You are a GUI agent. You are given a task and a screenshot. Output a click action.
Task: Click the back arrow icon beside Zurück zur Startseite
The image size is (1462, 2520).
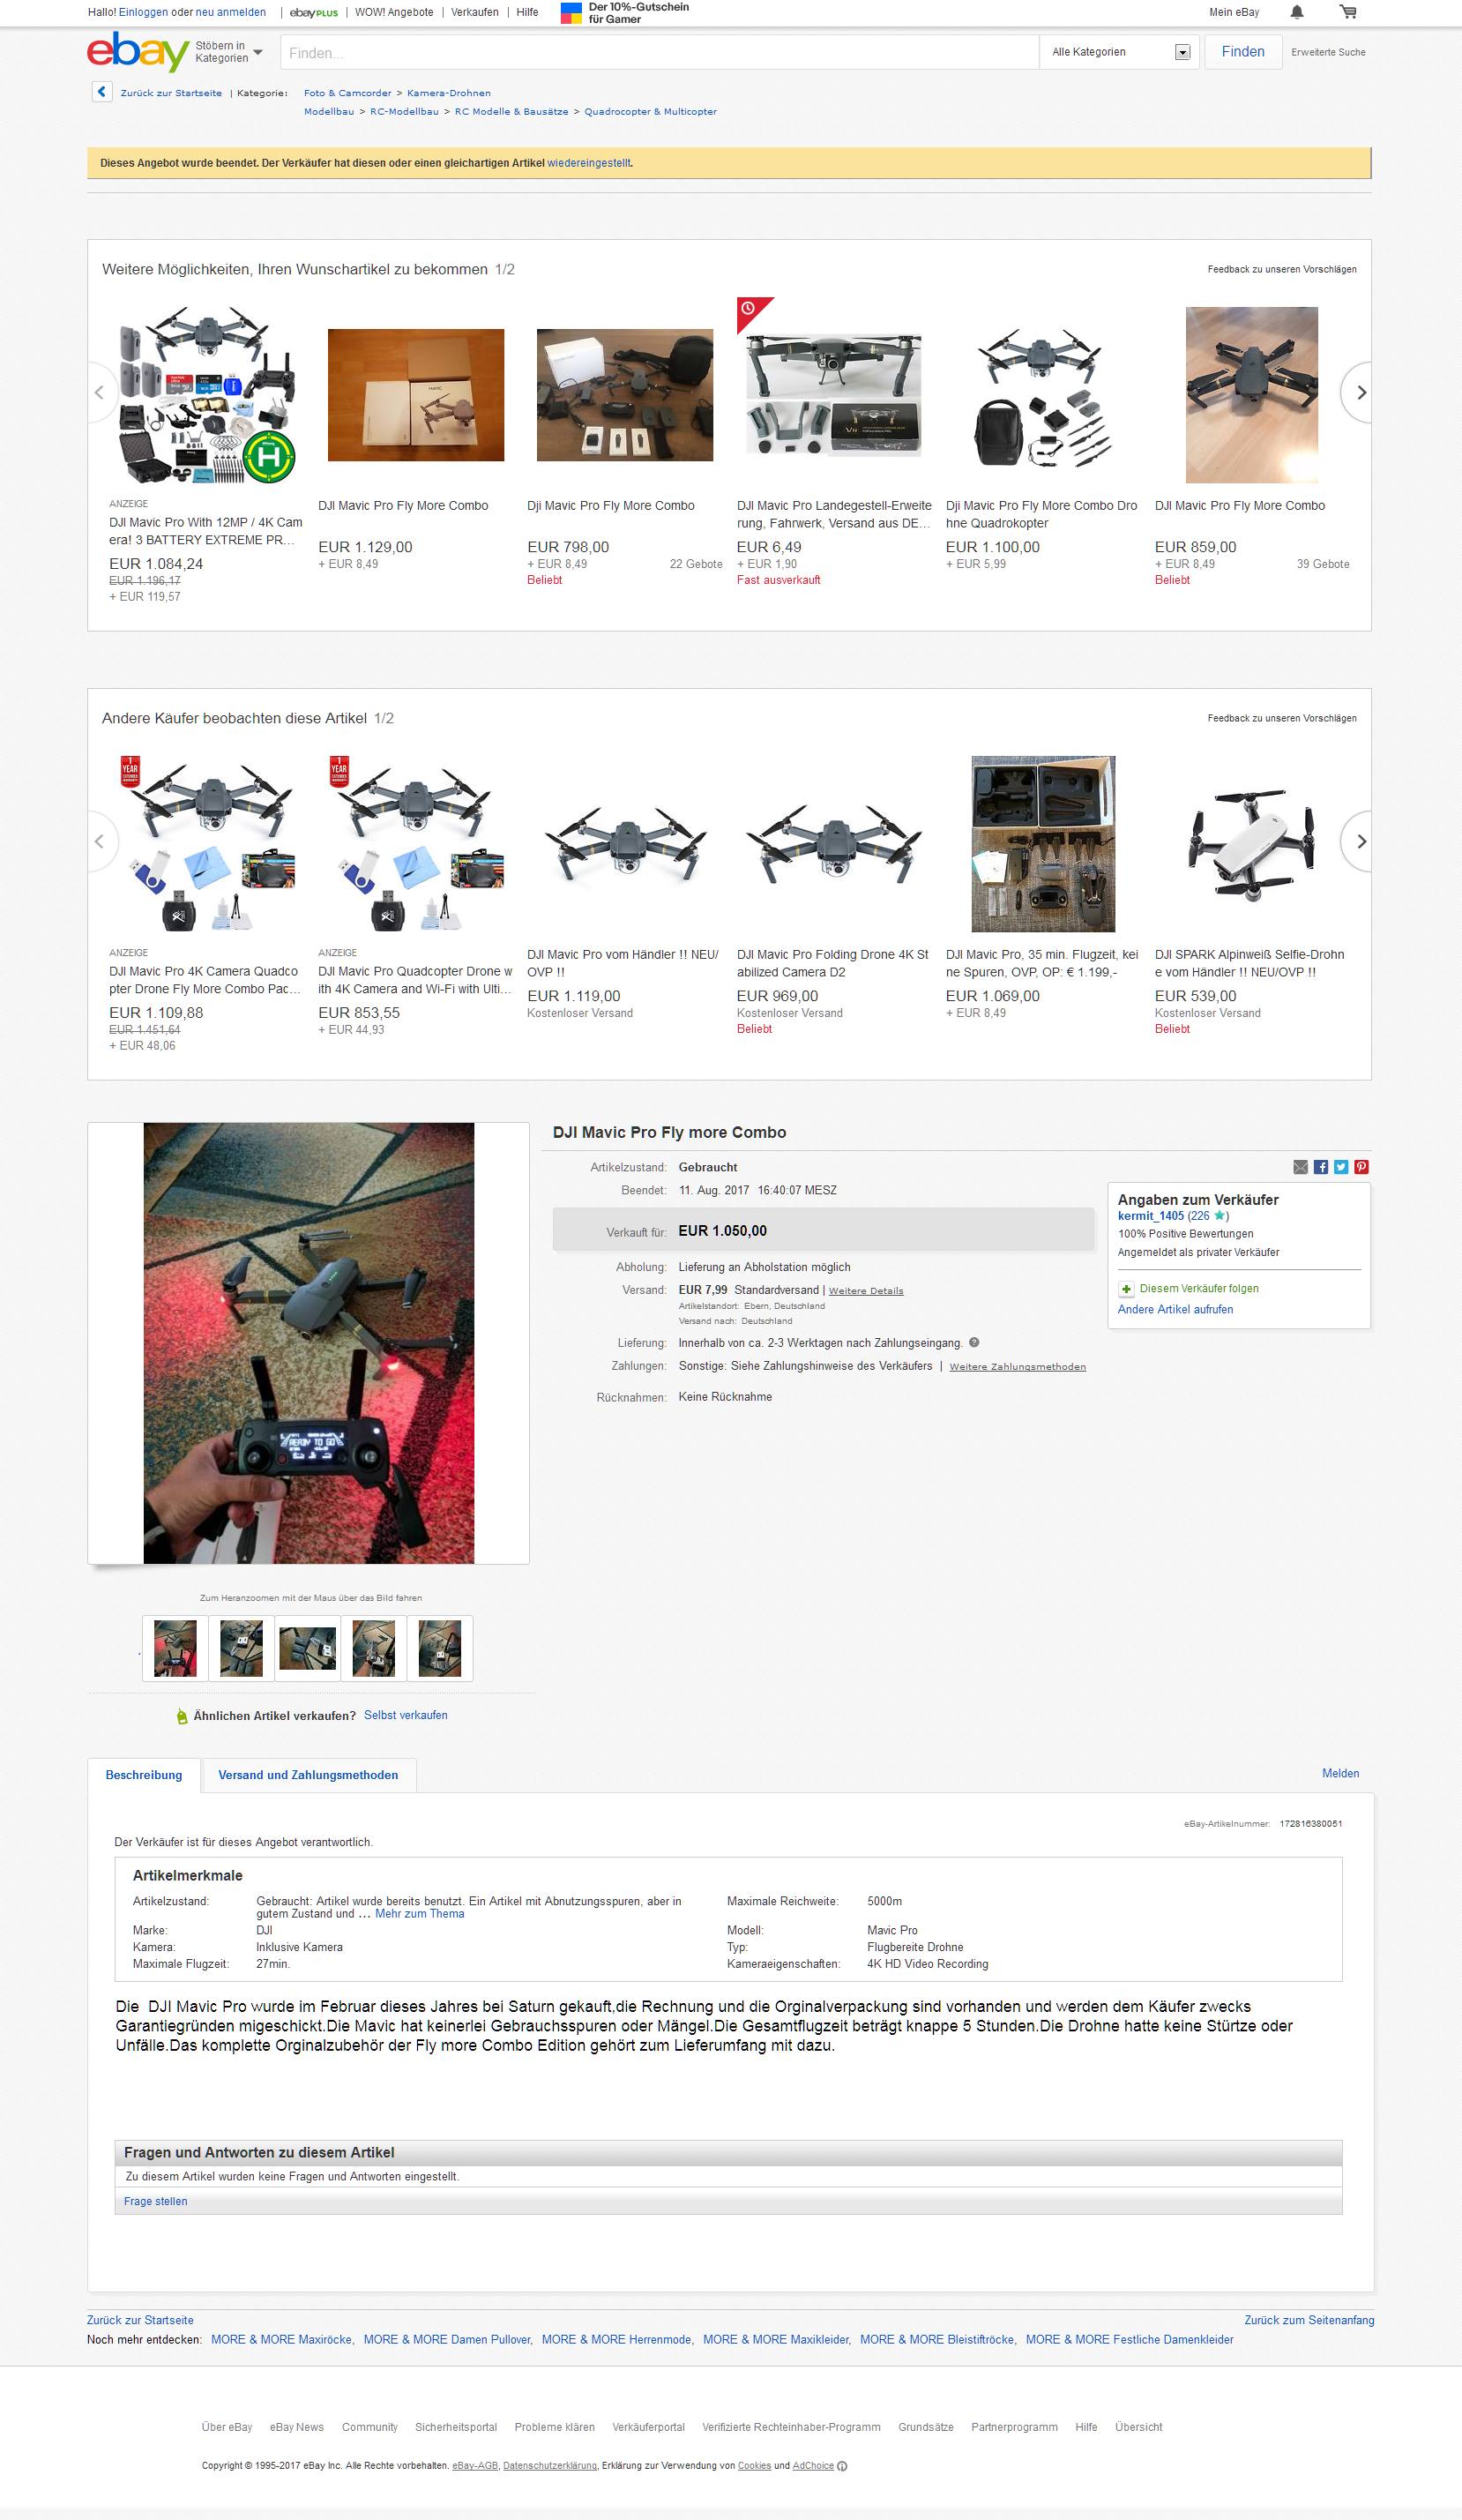(x=102, y=92)
